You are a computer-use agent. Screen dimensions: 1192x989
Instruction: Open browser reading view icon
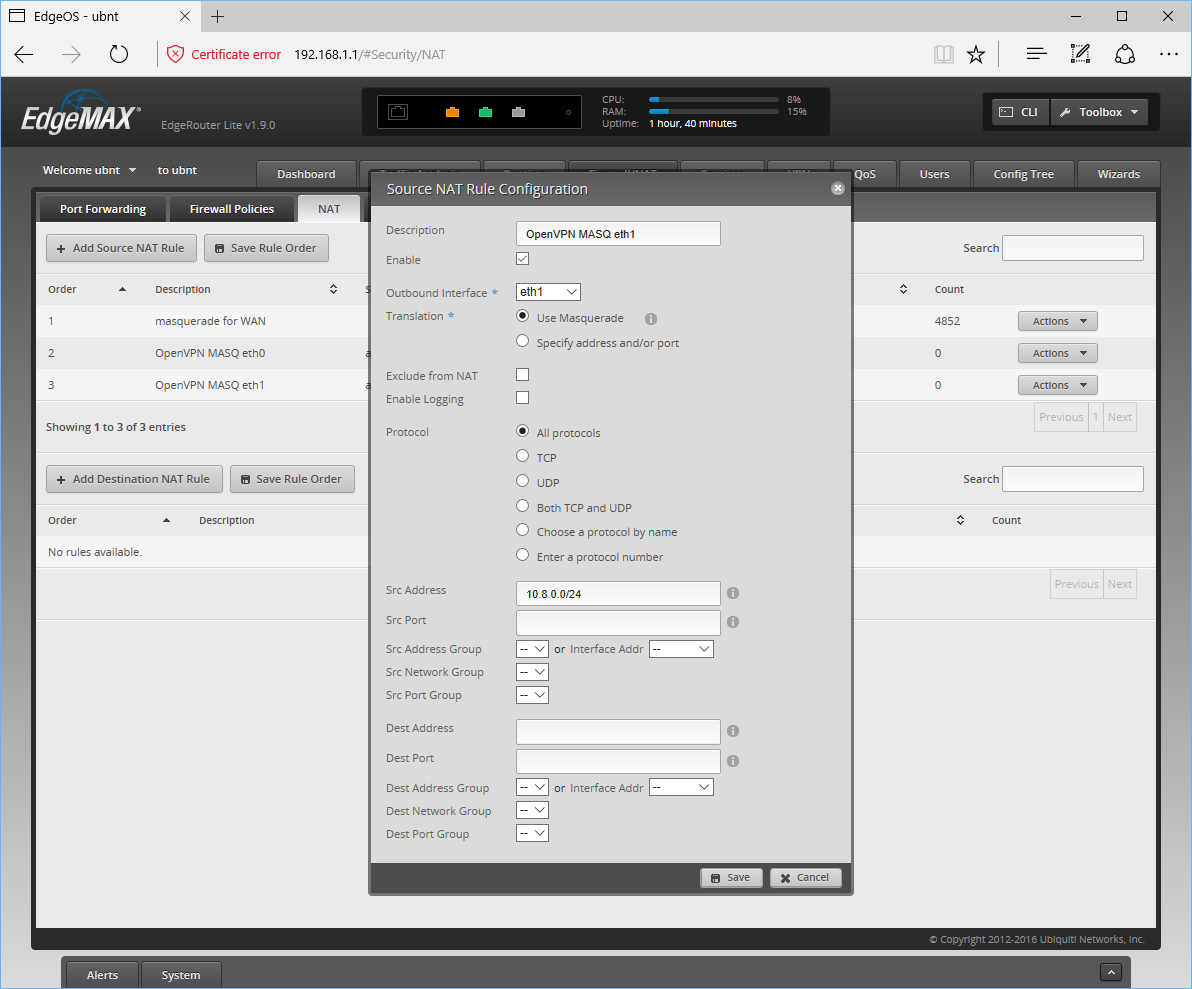point(943,54)
